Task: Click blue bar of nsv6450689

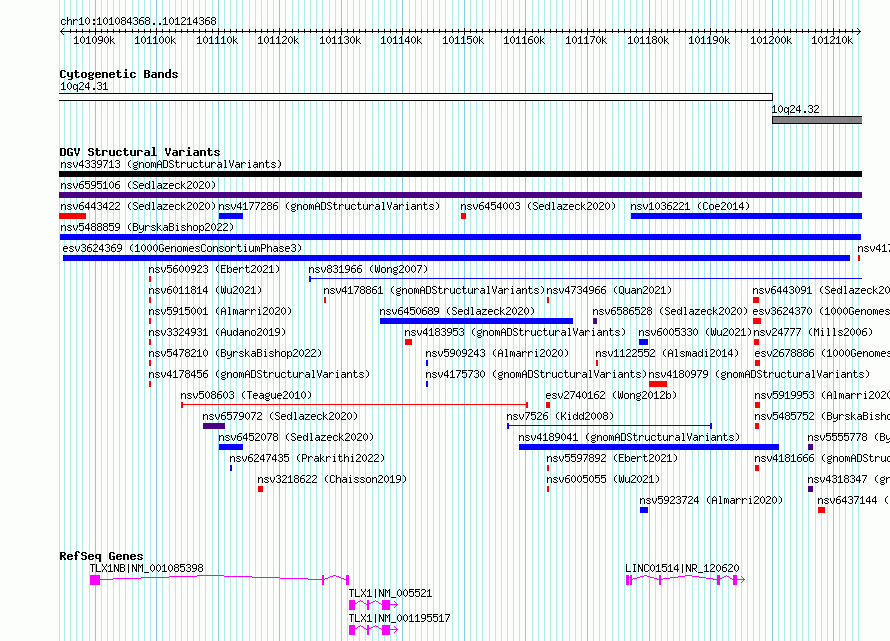Action: [476, 321]
